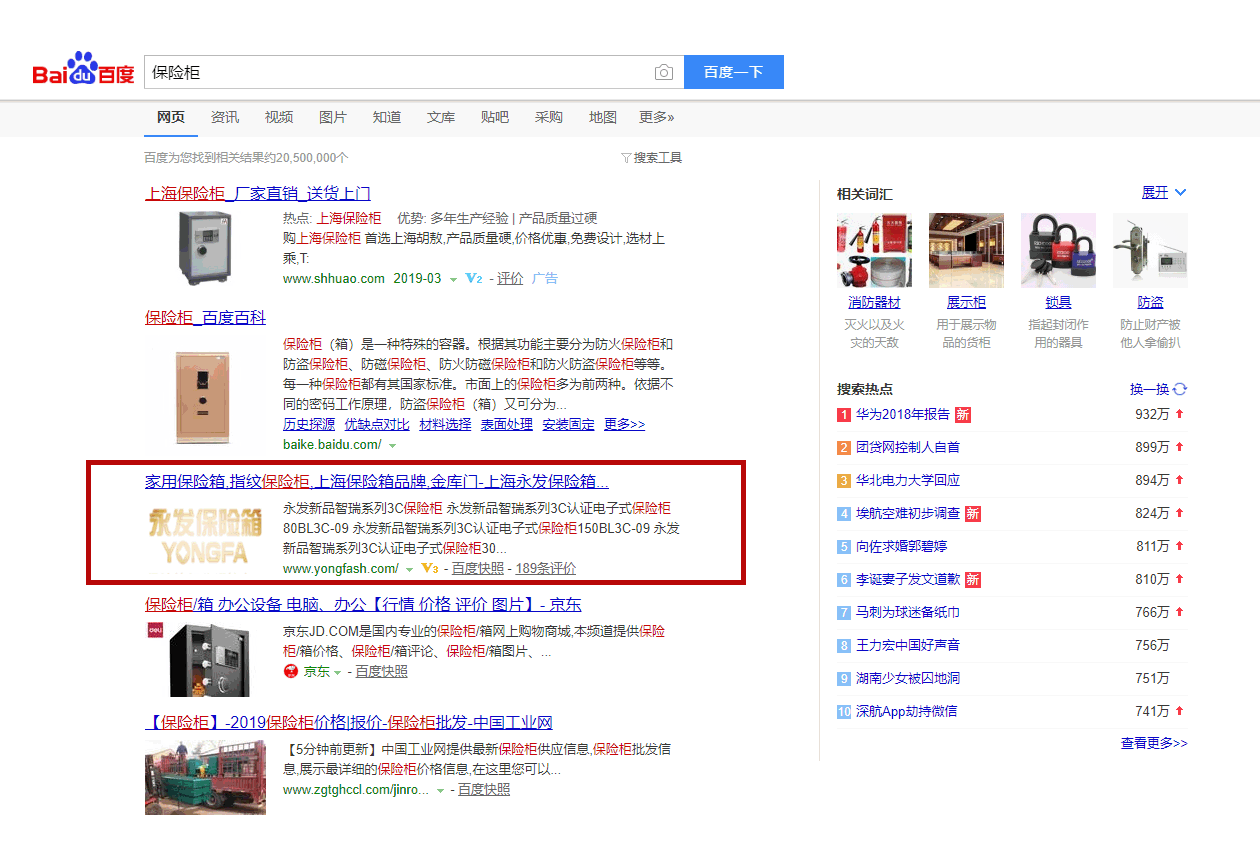Screen dimensions: 1260x861
Task: Open 百度快照 for the zgtghccl.com result
Action: (x=484, y=789)
